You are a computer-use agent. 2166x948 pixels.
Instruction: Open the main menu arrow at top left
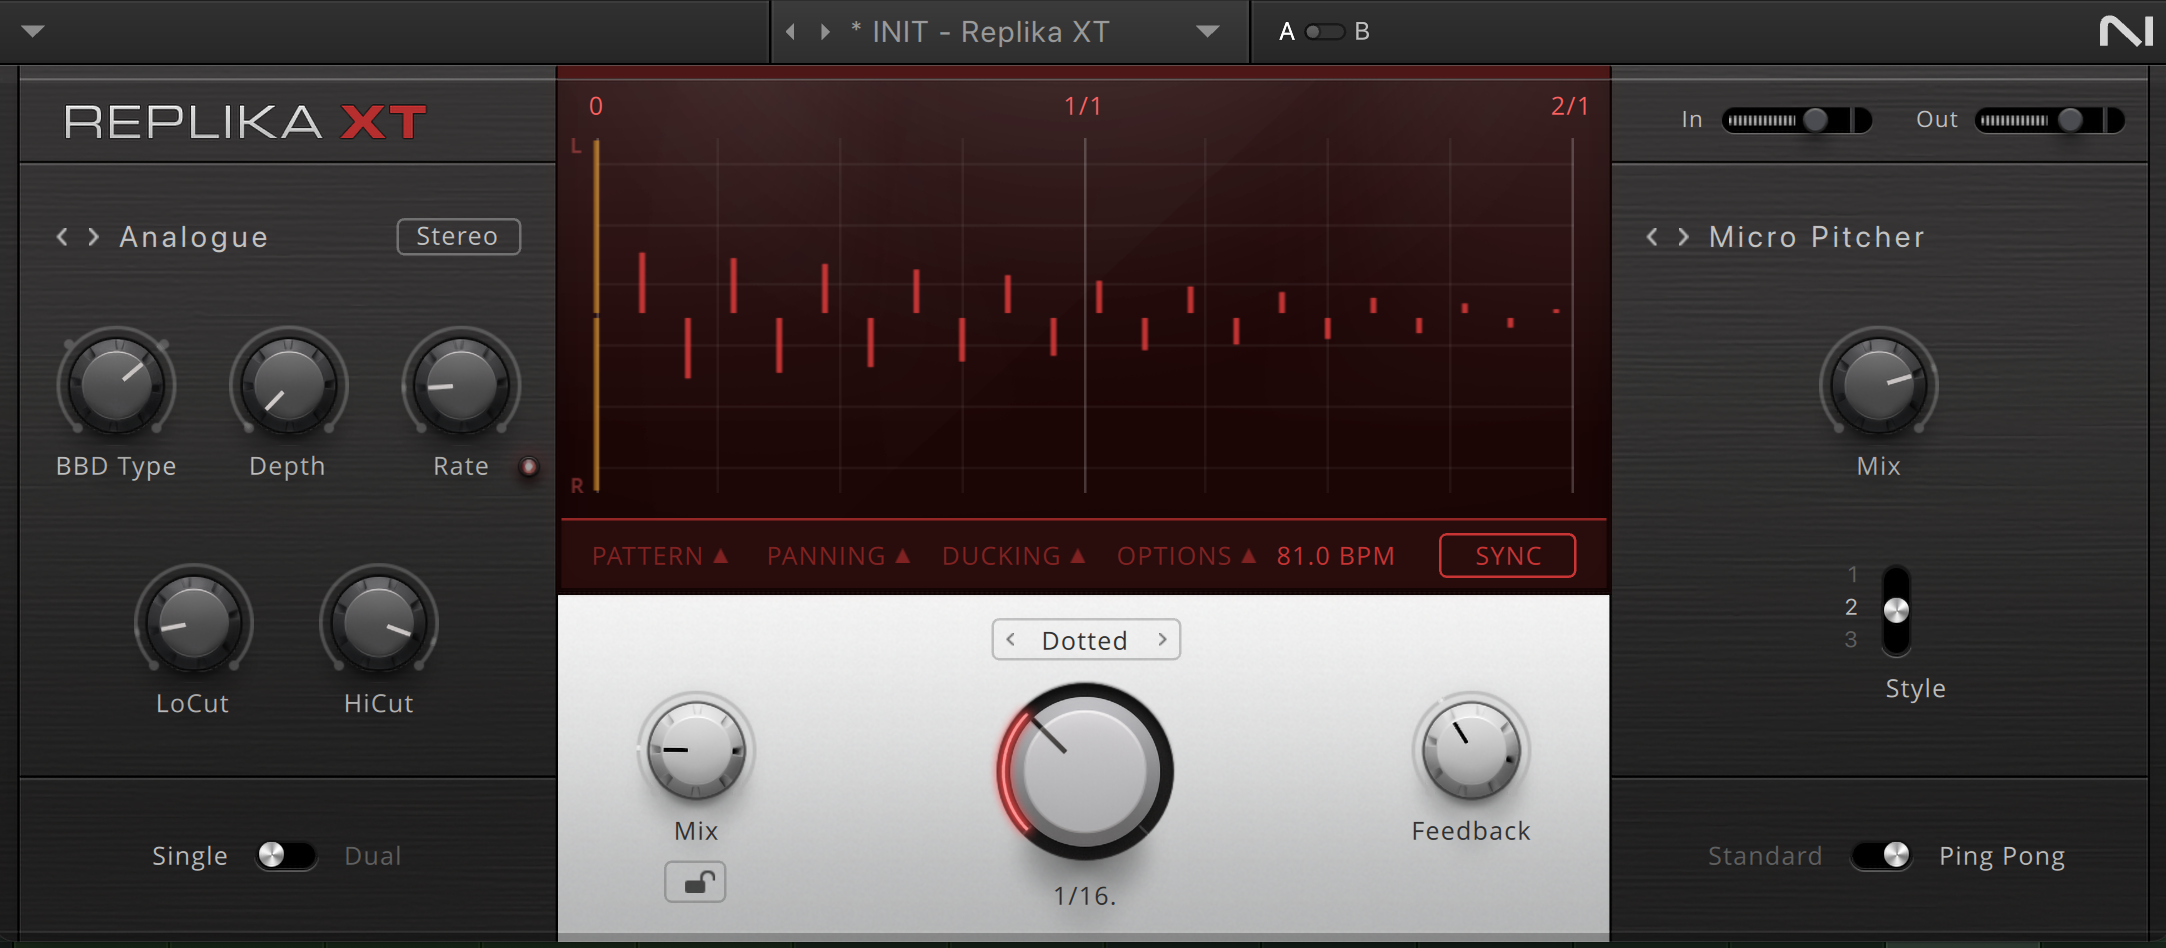tap(33, 31)
